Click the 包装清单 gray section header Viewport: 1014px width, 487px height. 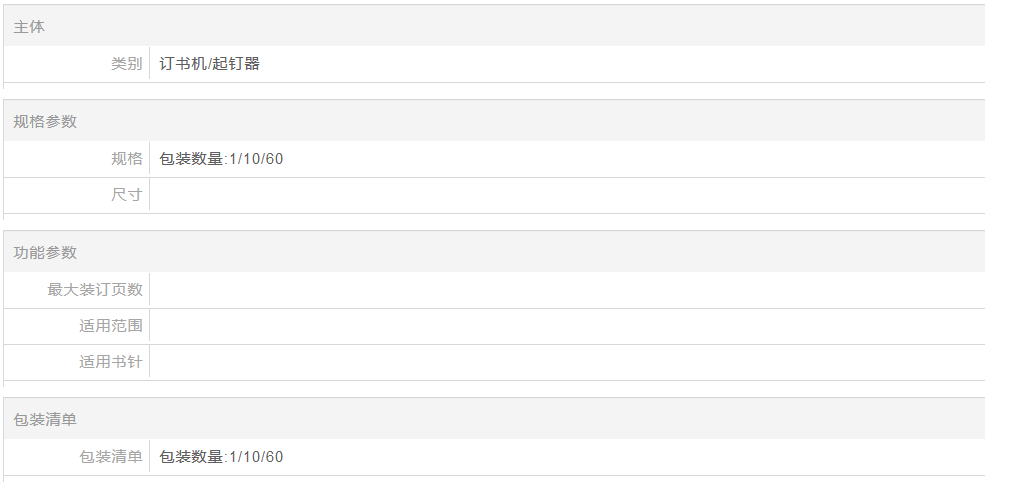45,420
